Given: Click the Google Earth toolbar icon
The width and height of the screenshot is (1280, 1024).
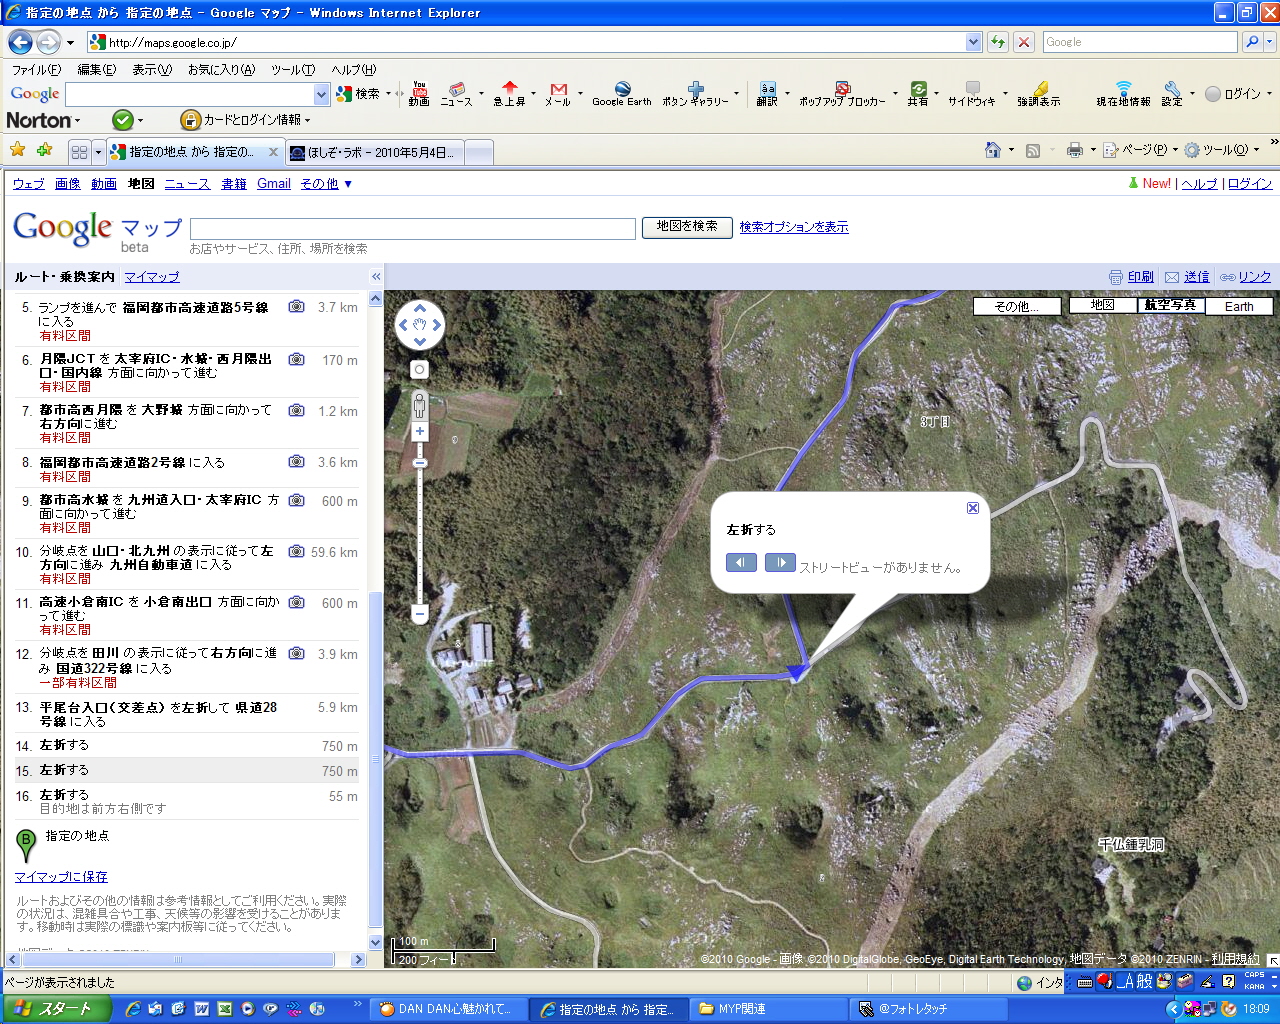Looking at the screenshot, I should (x=621, y=94).
